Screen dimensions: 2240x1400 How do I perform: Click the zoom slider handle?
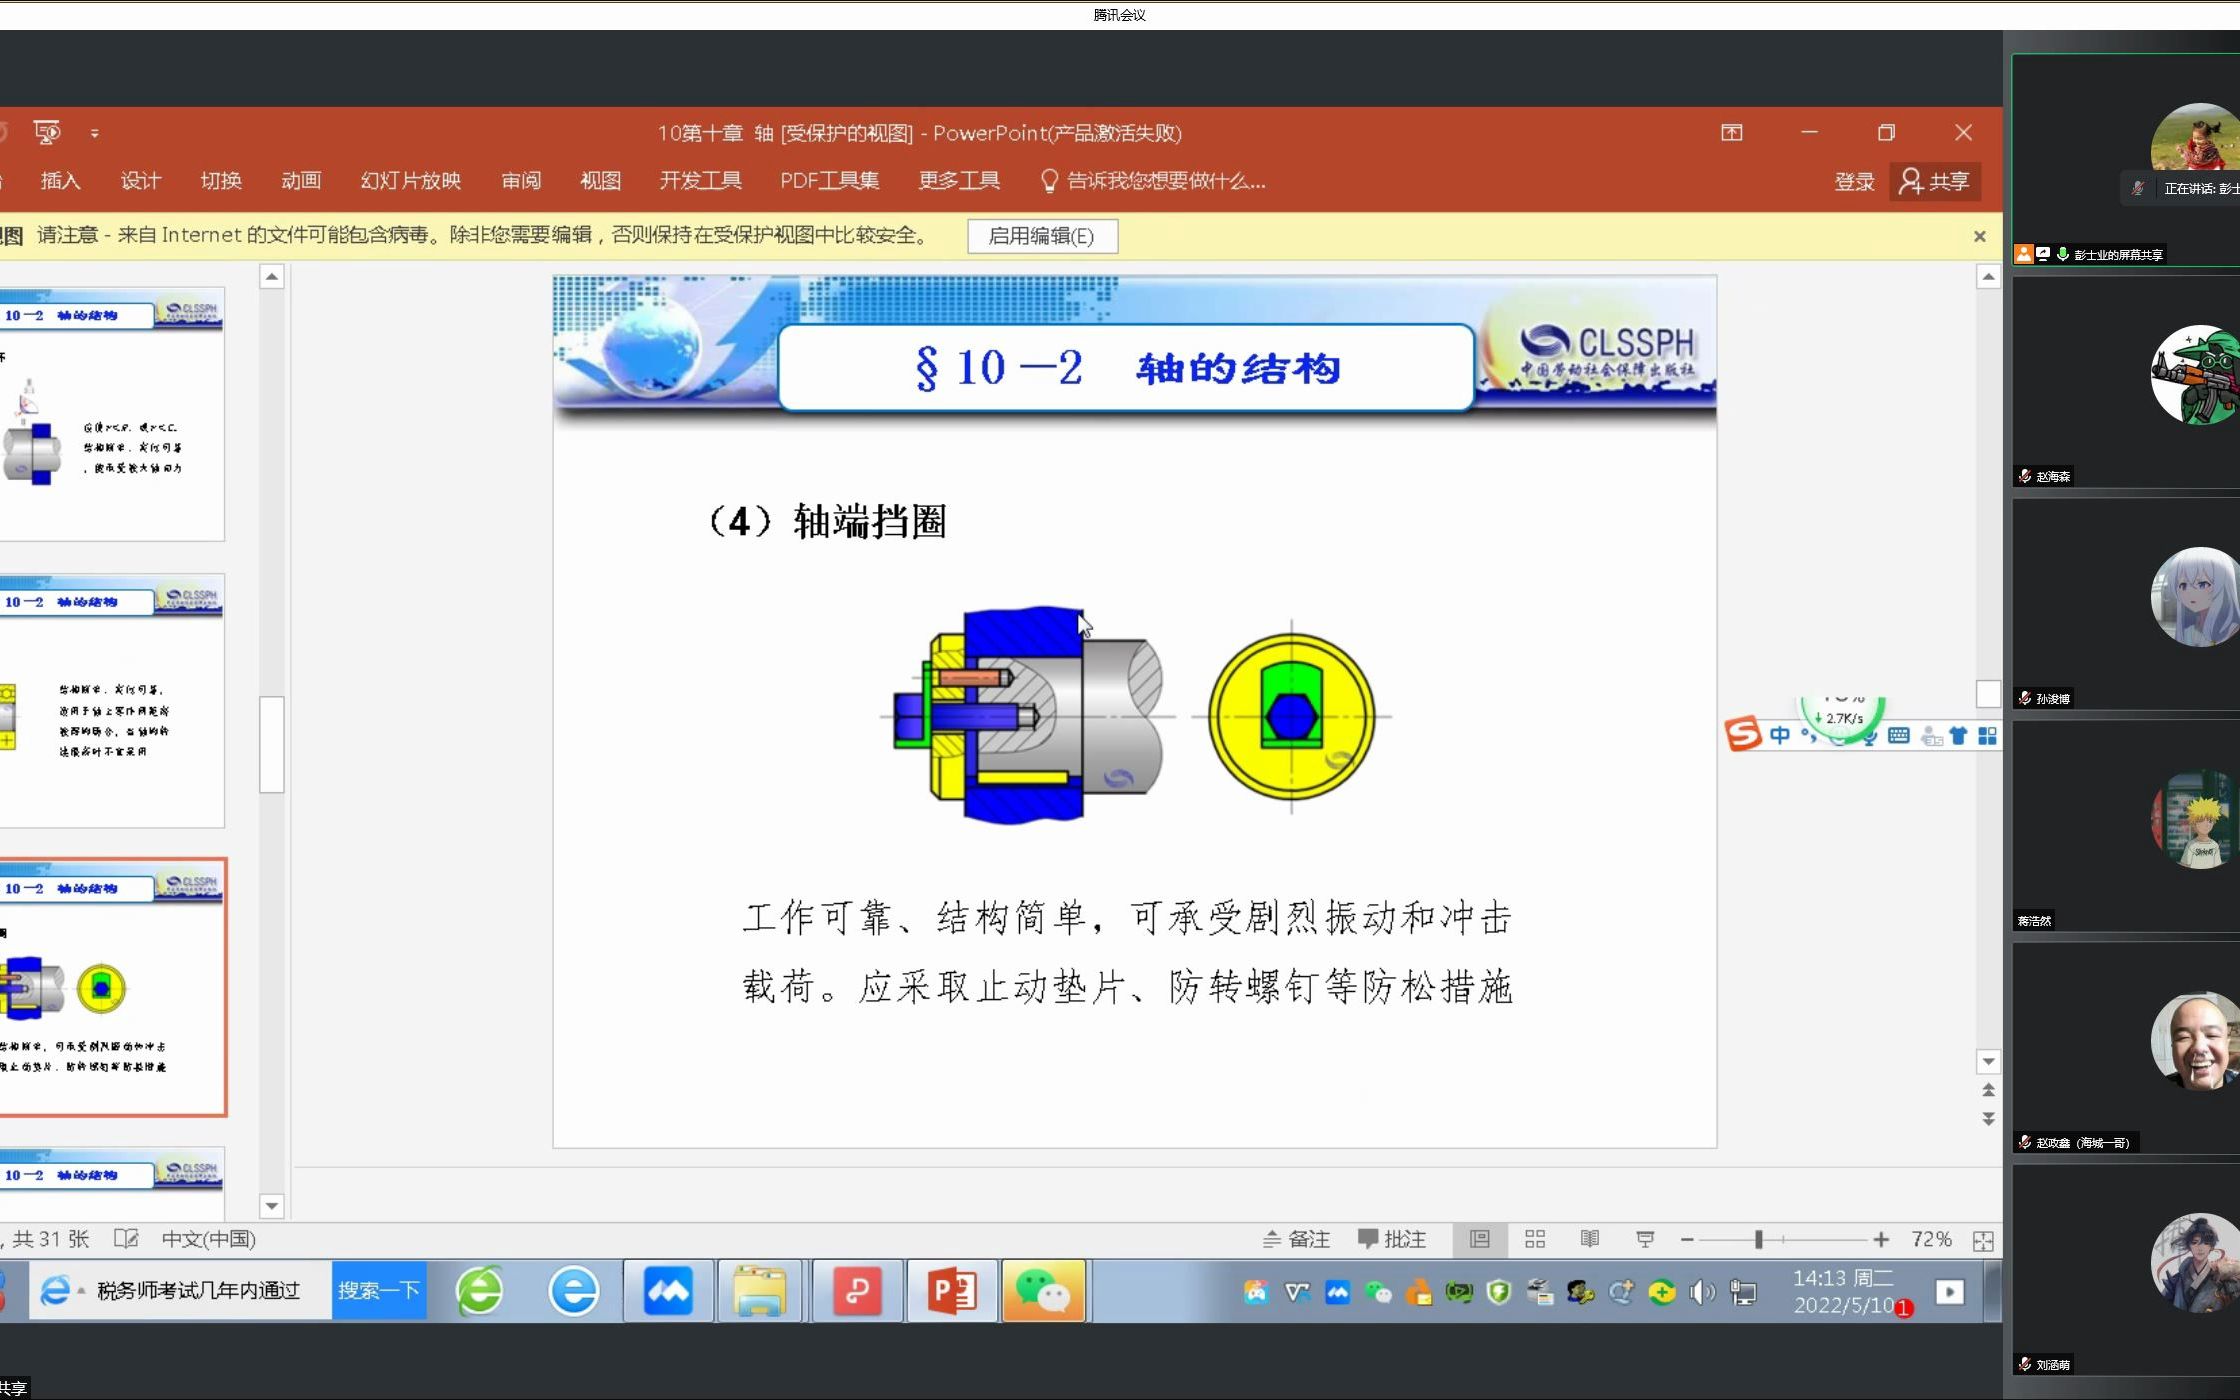1758,1239
